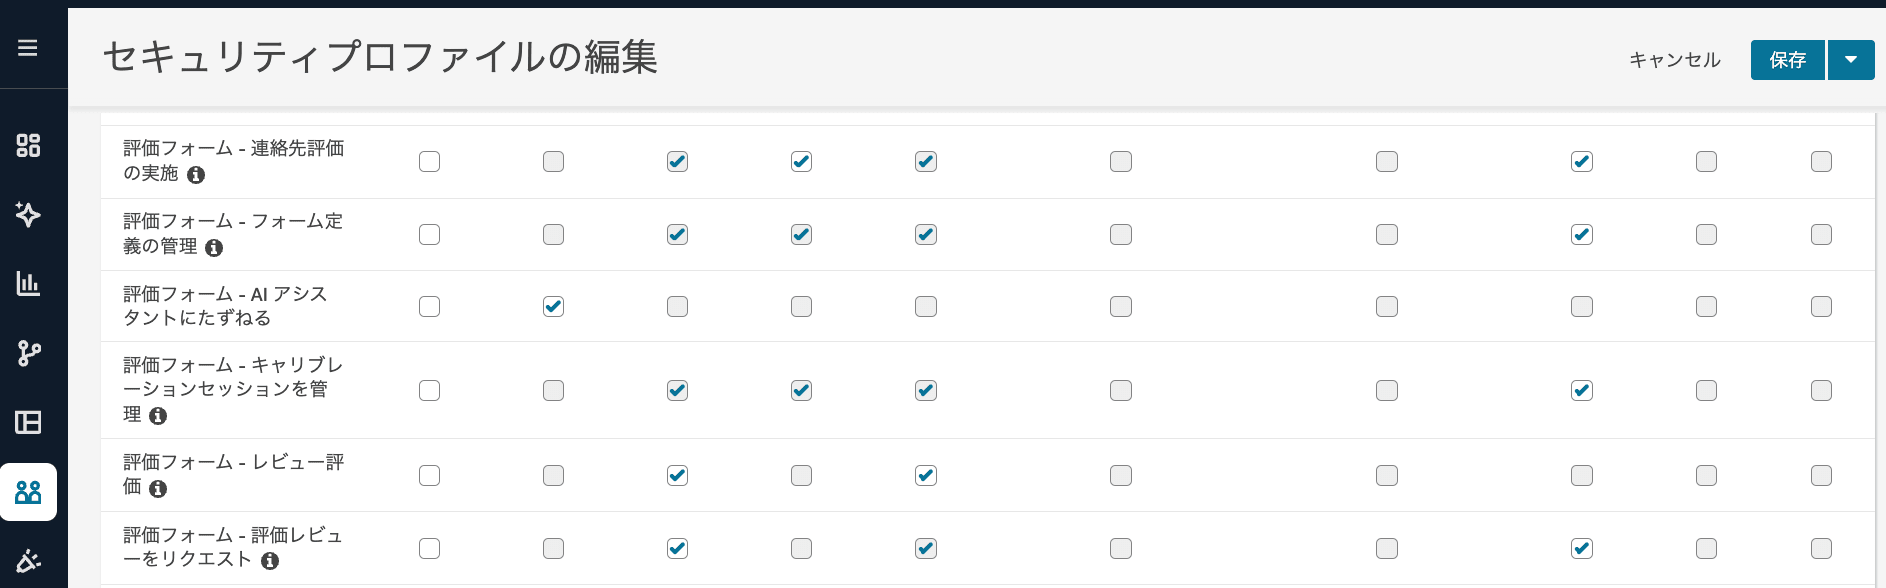Click the キャンセル link

1675,60
